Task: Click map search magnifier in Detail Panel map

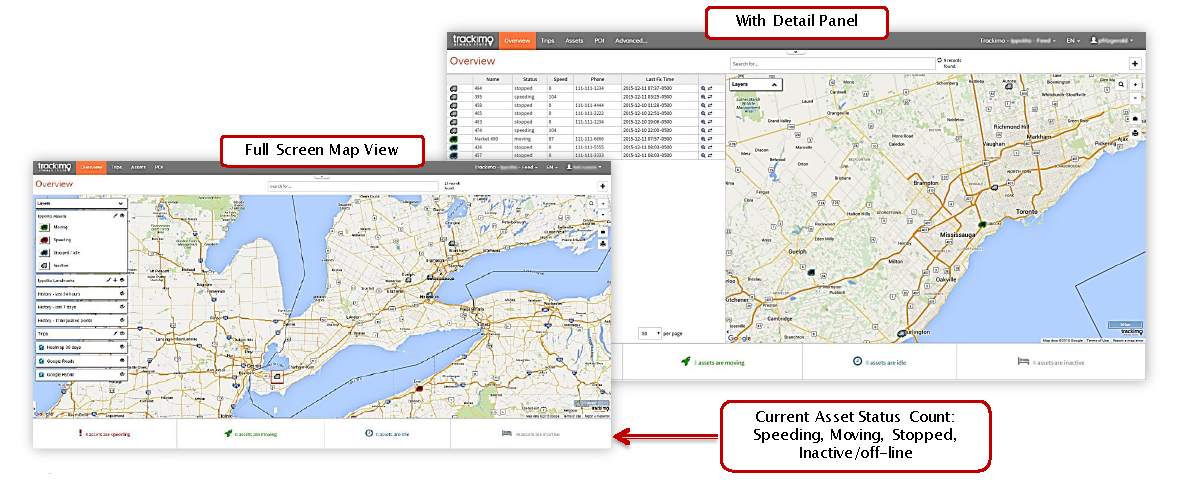Action: 1121,85
